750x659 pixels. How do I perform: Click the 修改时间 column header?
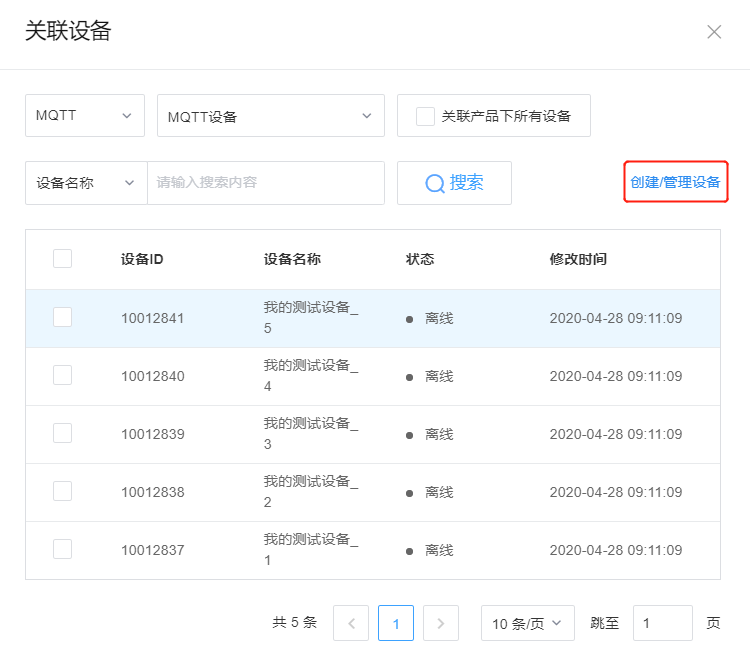point(578,259)
